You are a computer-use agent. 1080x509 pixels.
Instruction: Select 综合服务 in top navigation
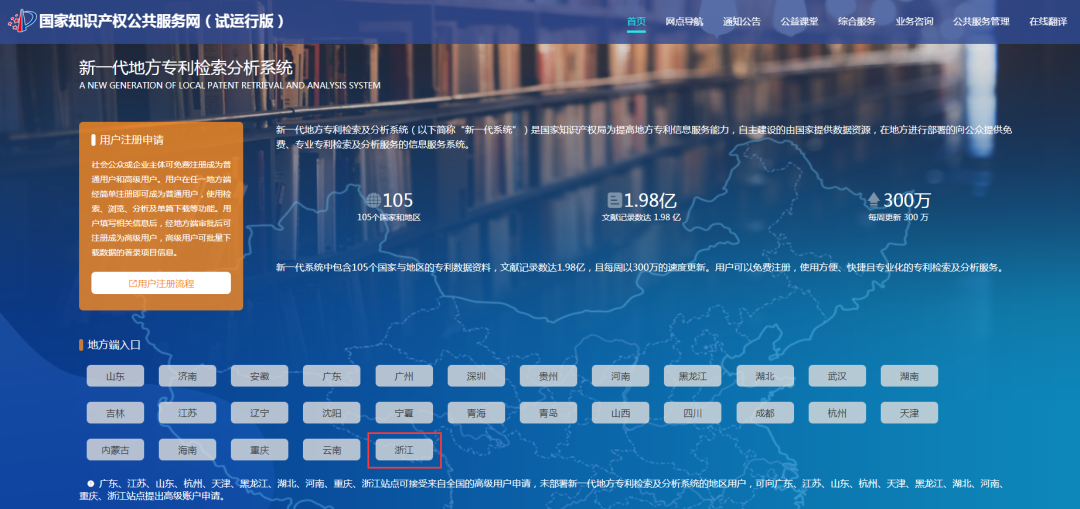(857, 21)
